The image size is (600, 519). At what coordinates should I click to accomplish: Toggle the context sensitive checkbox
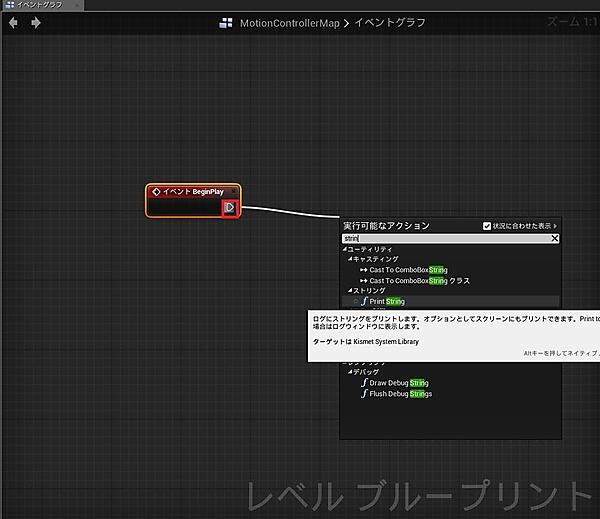pyautogui.click(x=487, y=226)
